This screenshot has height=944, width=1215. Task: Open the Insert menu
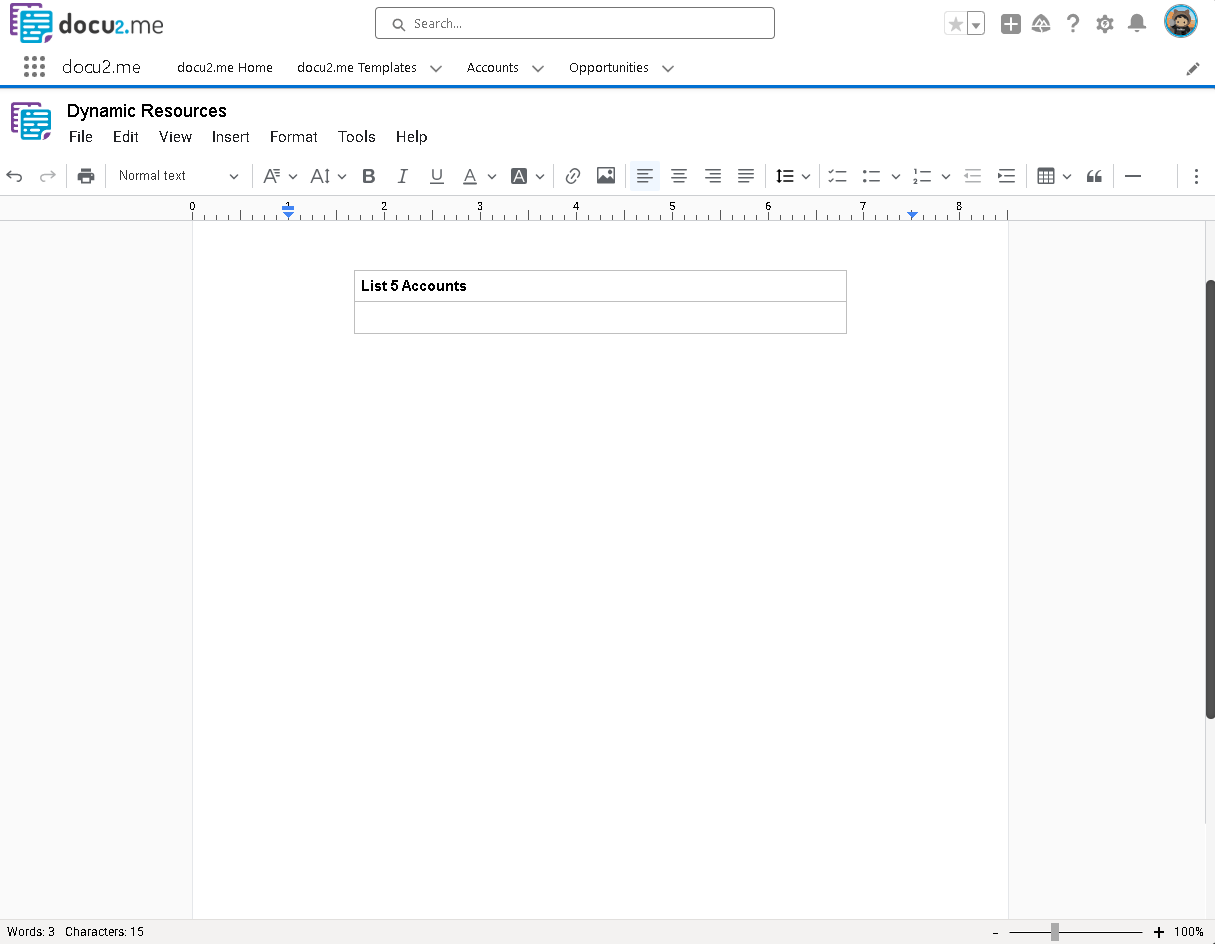coord(231,137)
